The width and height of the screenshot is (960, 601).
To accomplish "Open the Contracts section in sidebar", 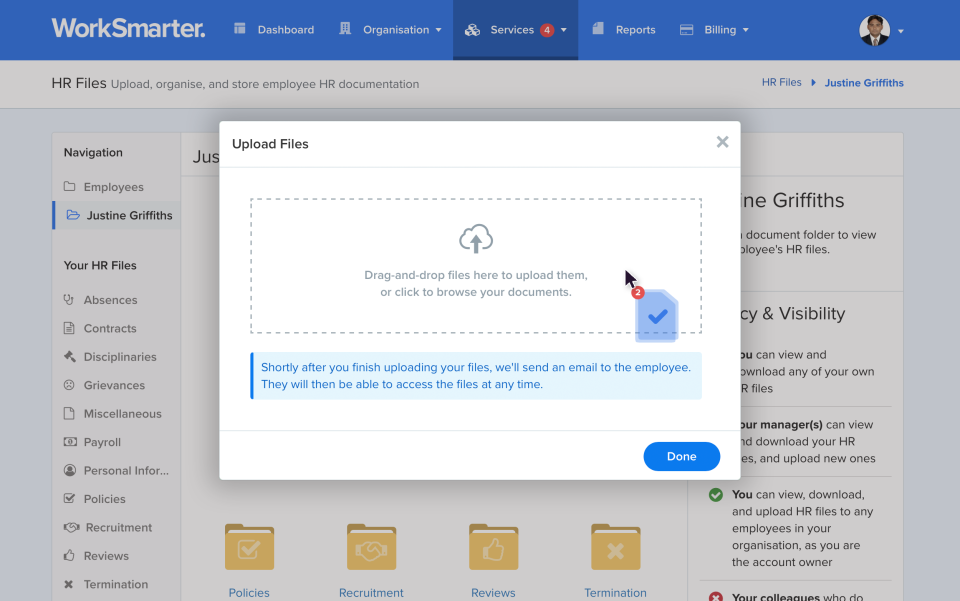I will (x=110, y=328).
